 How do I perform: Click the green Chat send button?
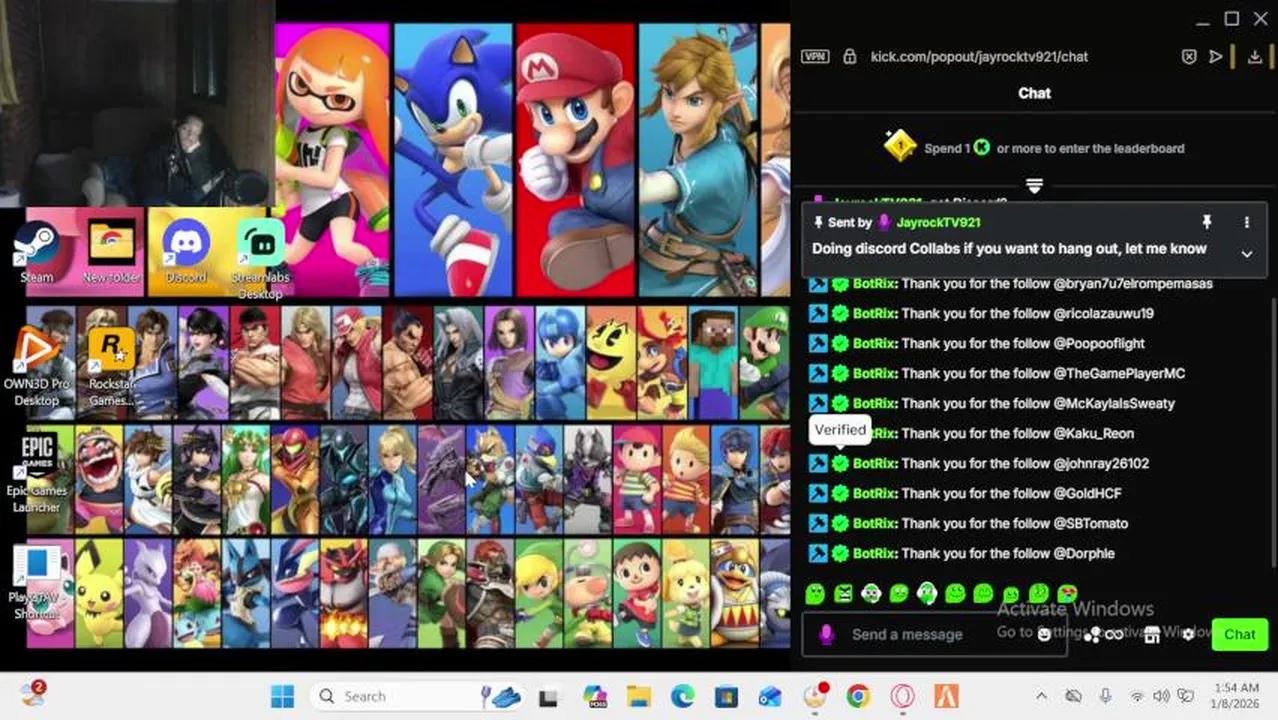click(x=1239, y=634)
